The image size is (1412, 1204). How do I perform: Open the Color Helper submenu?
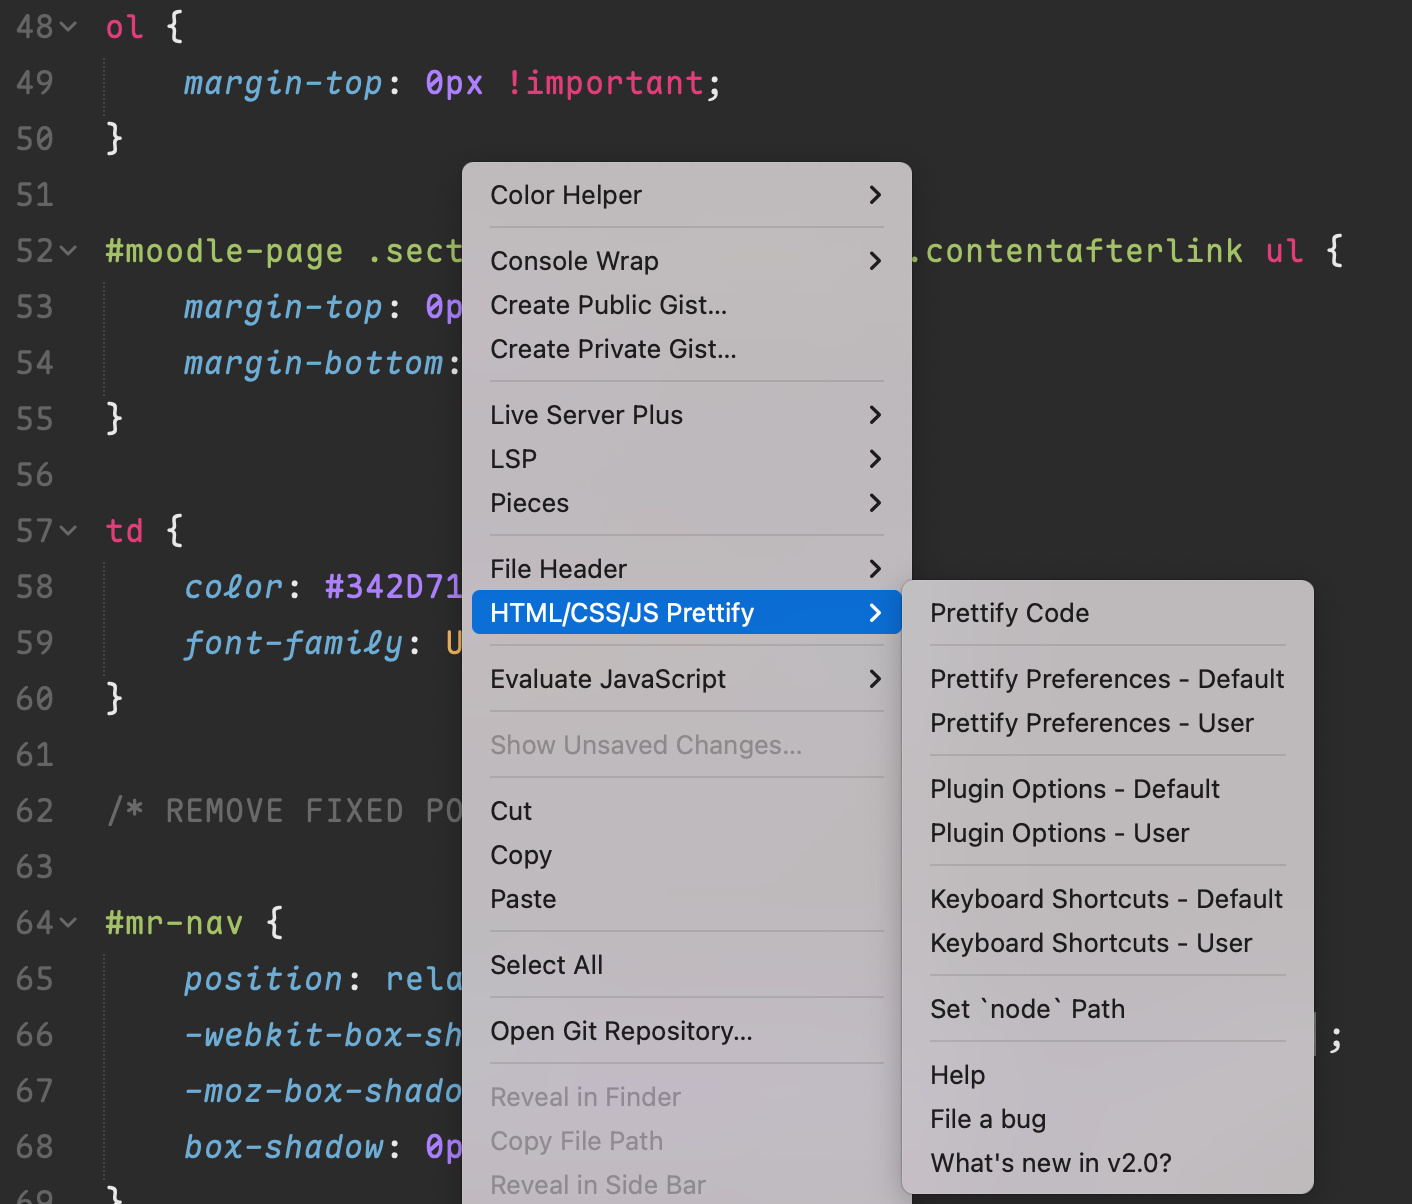pyautogui.click(x=686, y=195)
